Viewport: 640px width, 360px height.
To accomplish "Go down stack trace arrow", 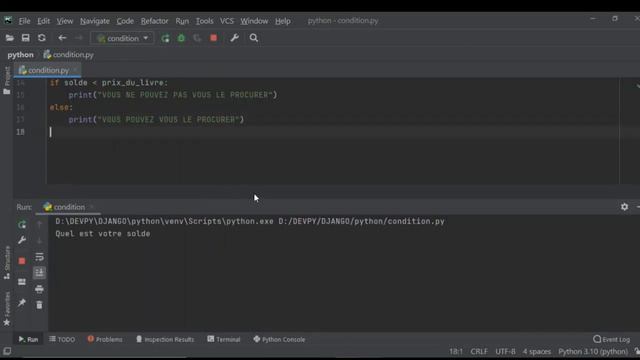I will pos(39,240).
